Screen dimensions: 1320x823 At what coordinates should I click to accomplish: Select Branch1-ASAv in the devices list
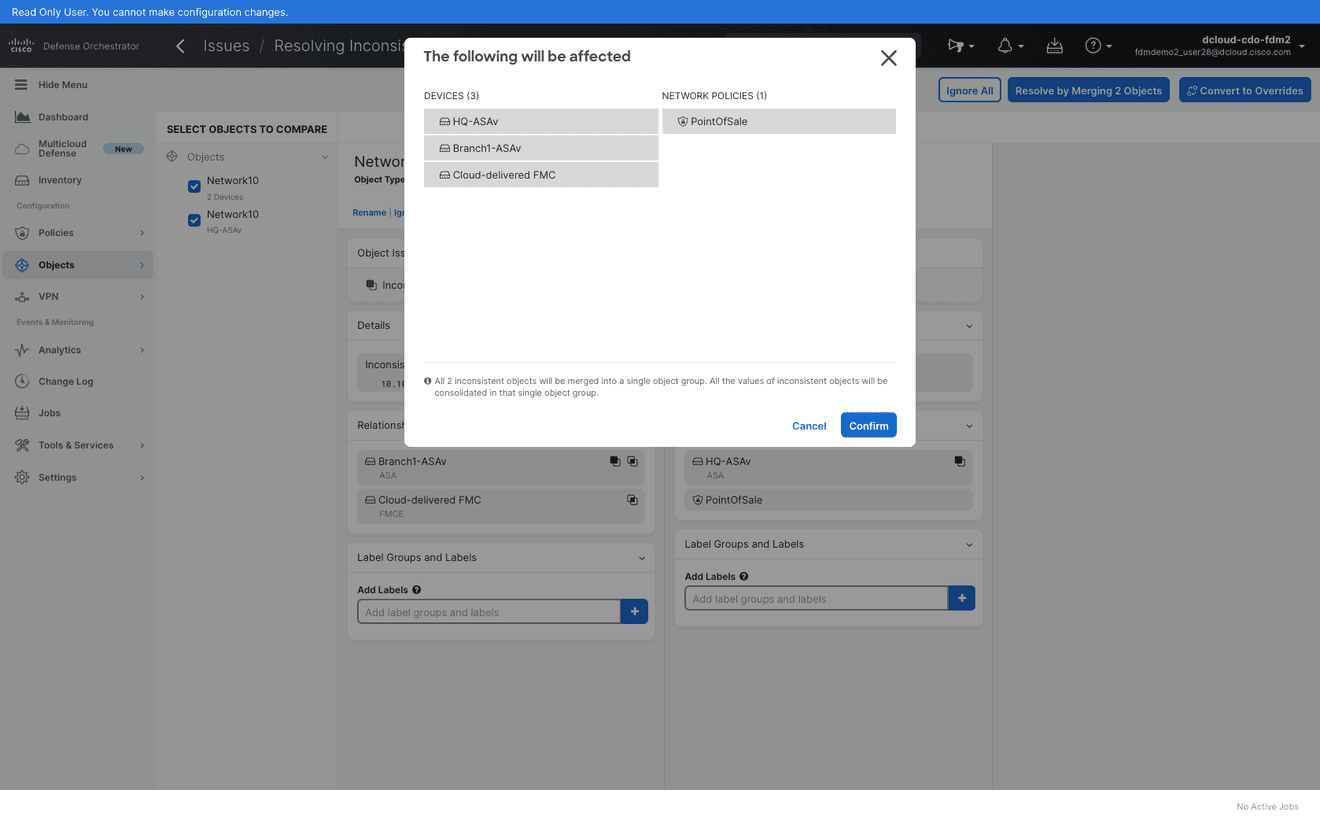(541, 148)
